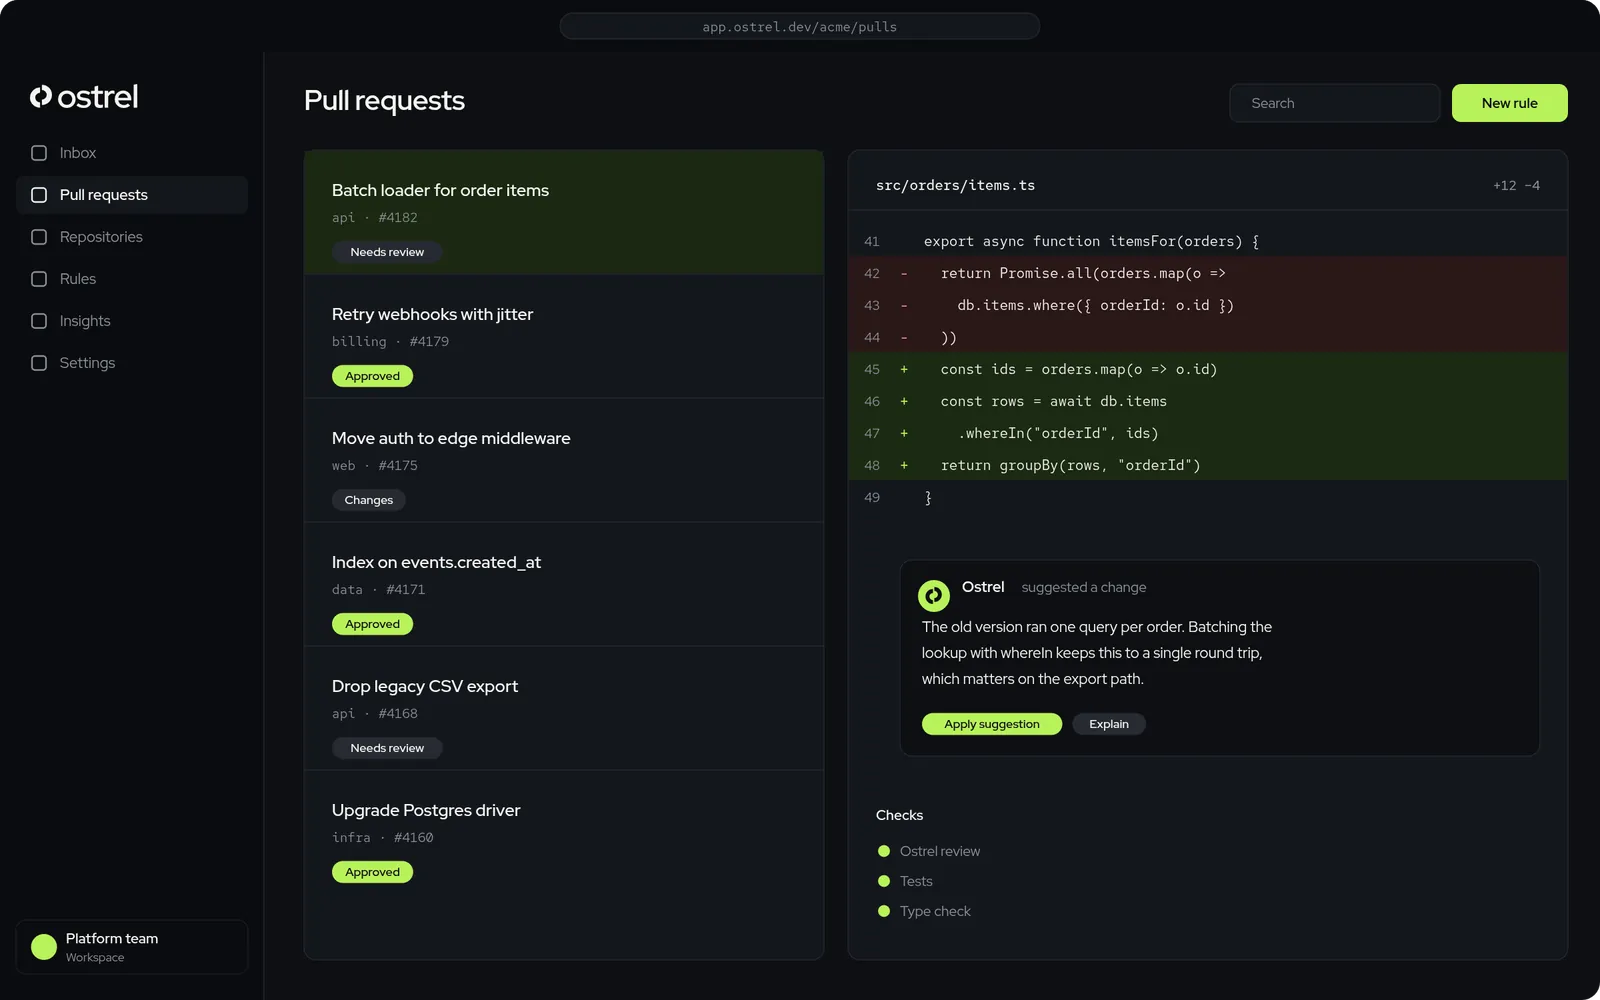Click the Needs review badge on #4168

tap(387, 748)
